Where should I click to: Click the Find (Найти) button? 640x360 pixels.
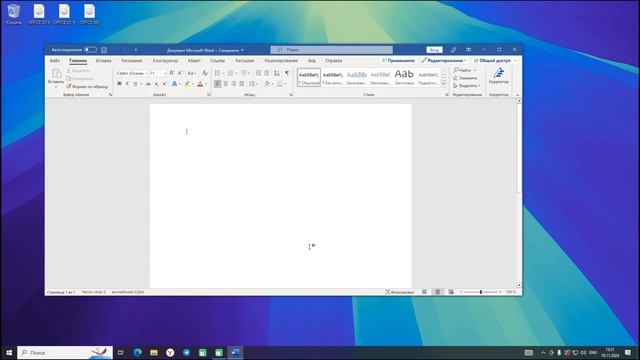(463, 70)
